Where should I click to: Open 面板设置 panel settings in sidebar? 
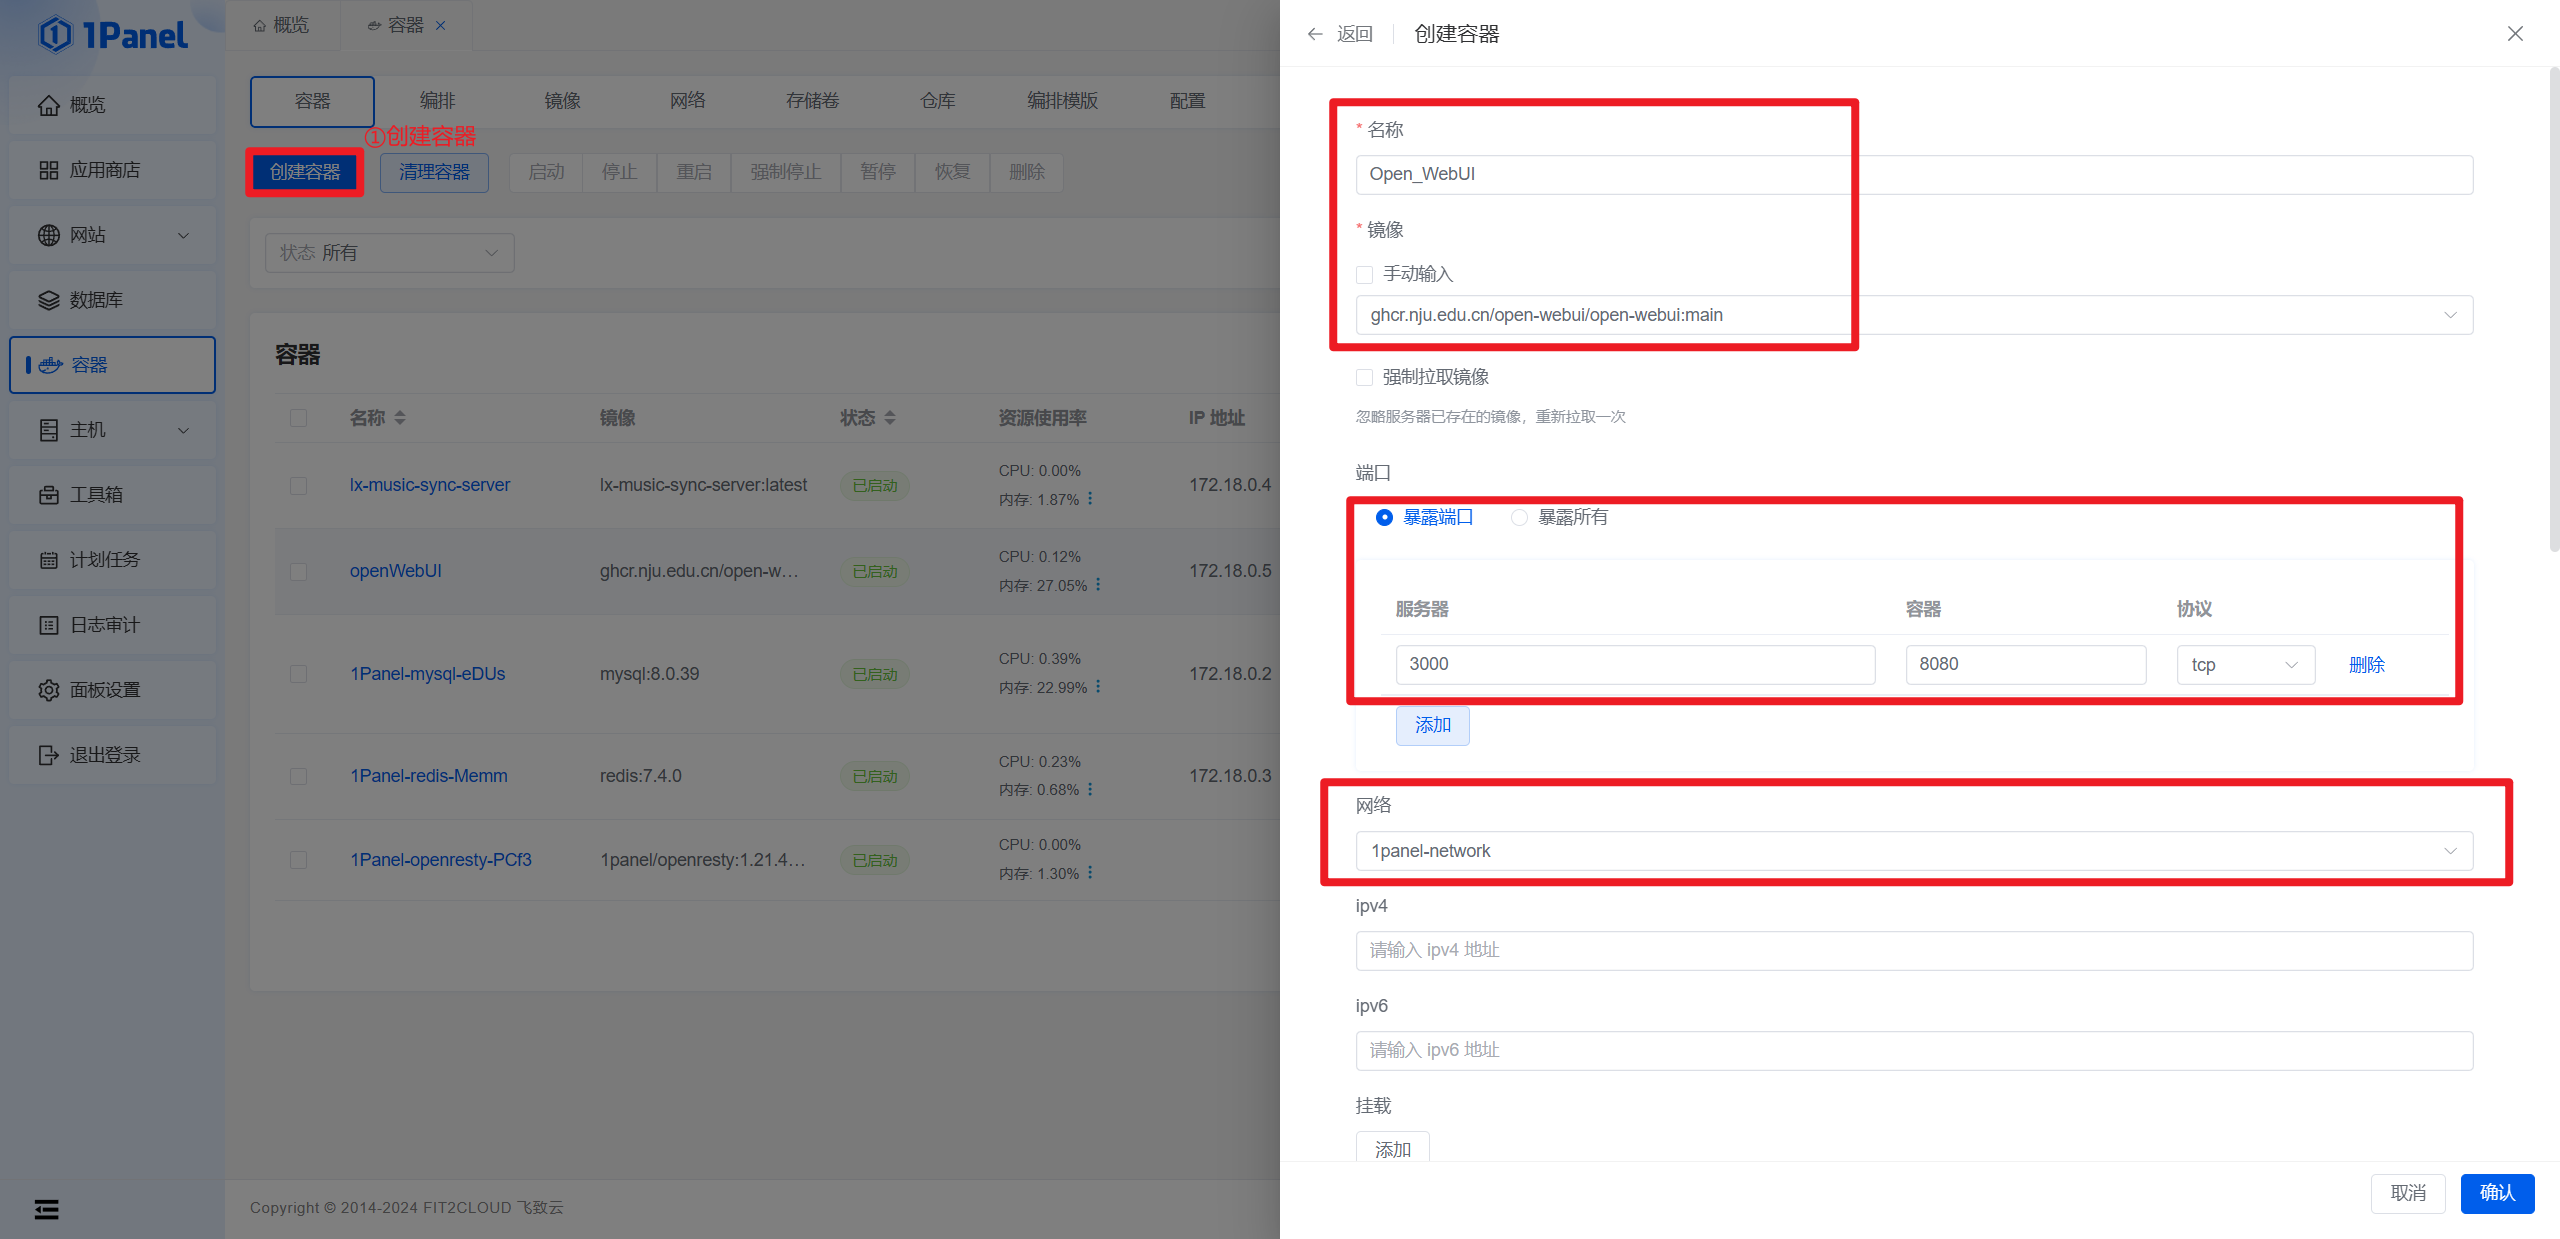pos(112,690)
